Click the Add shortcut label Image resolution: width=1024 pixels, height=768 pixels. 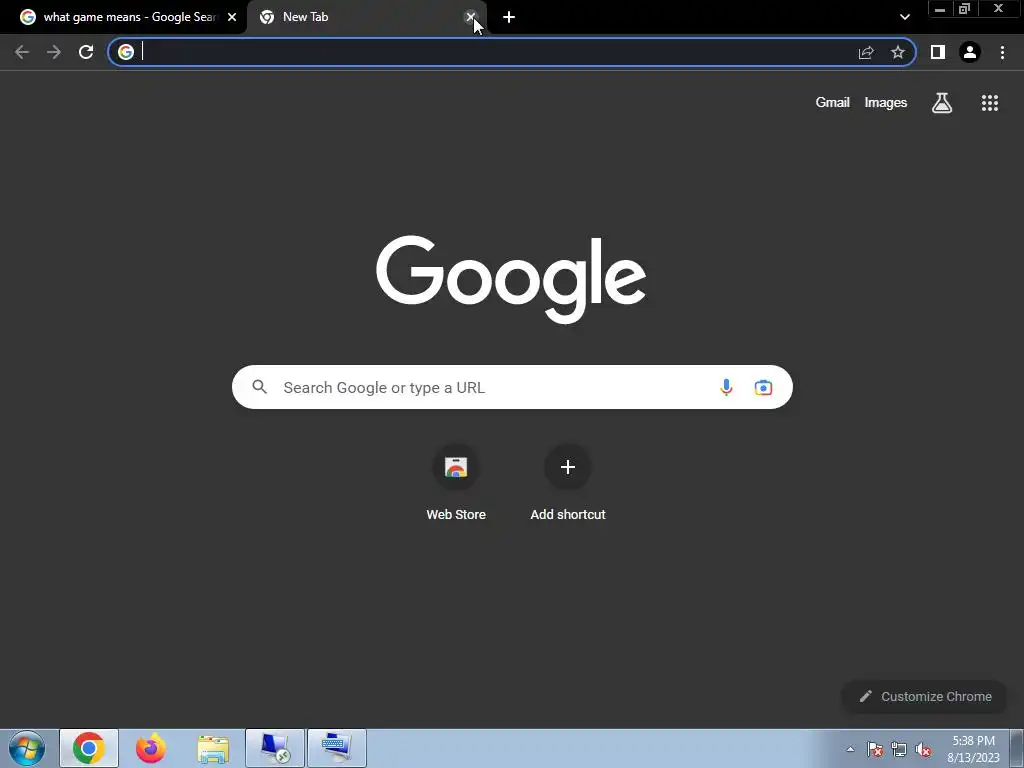(568, 515)
